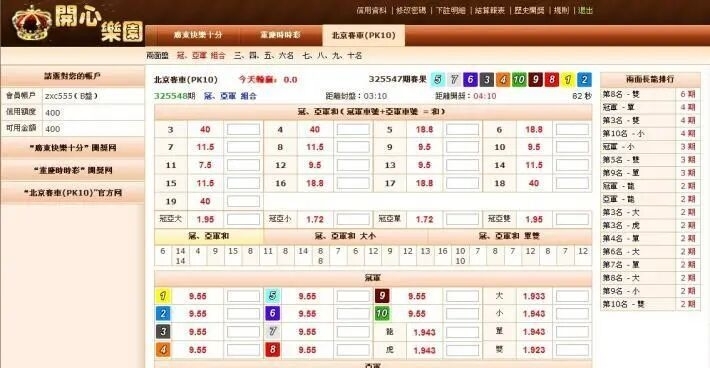Click the bet input field for 冠亞大

[x=243, y=220]
